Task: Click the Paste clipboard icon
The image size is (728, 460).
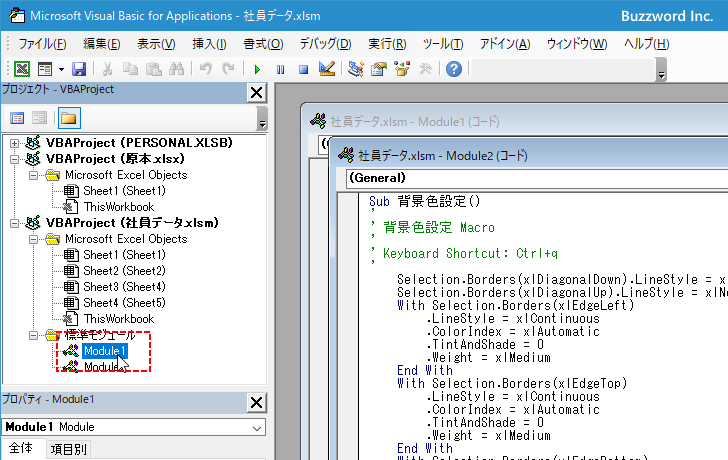Action: pyautogui.click(x=154, y=69)
